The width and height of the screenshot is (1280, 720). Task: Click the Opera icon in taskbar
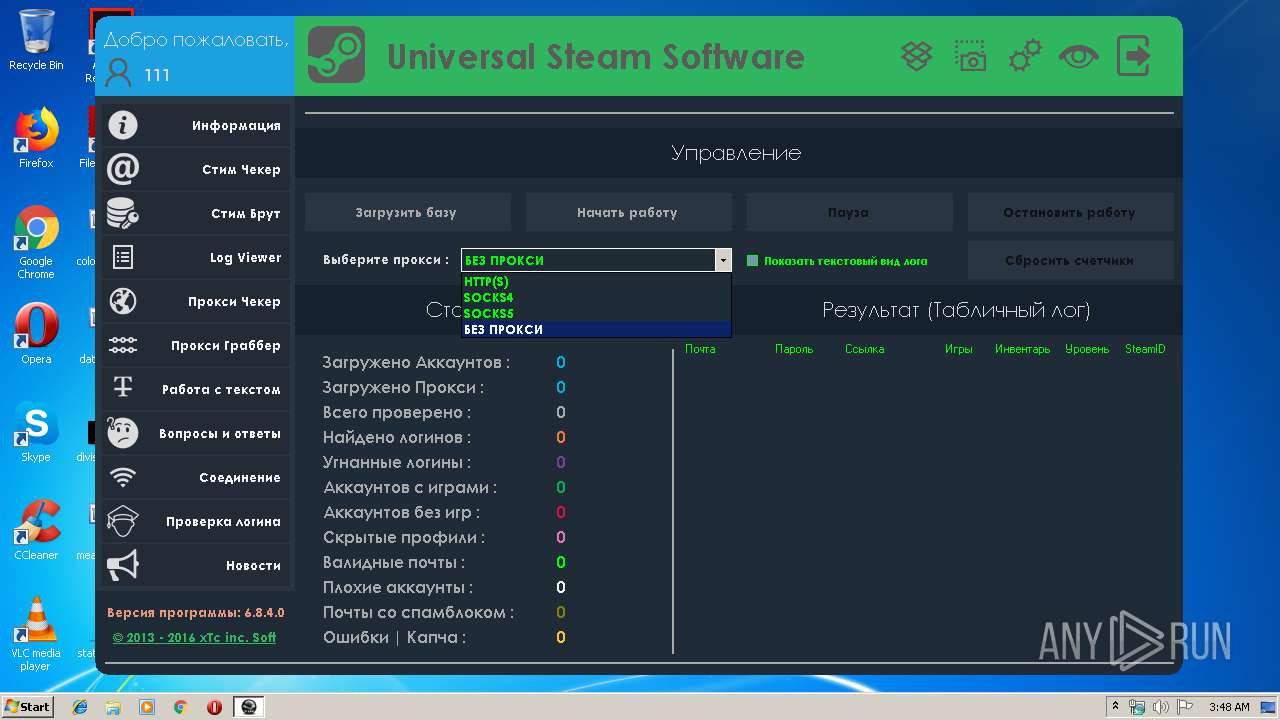[214, 707]
